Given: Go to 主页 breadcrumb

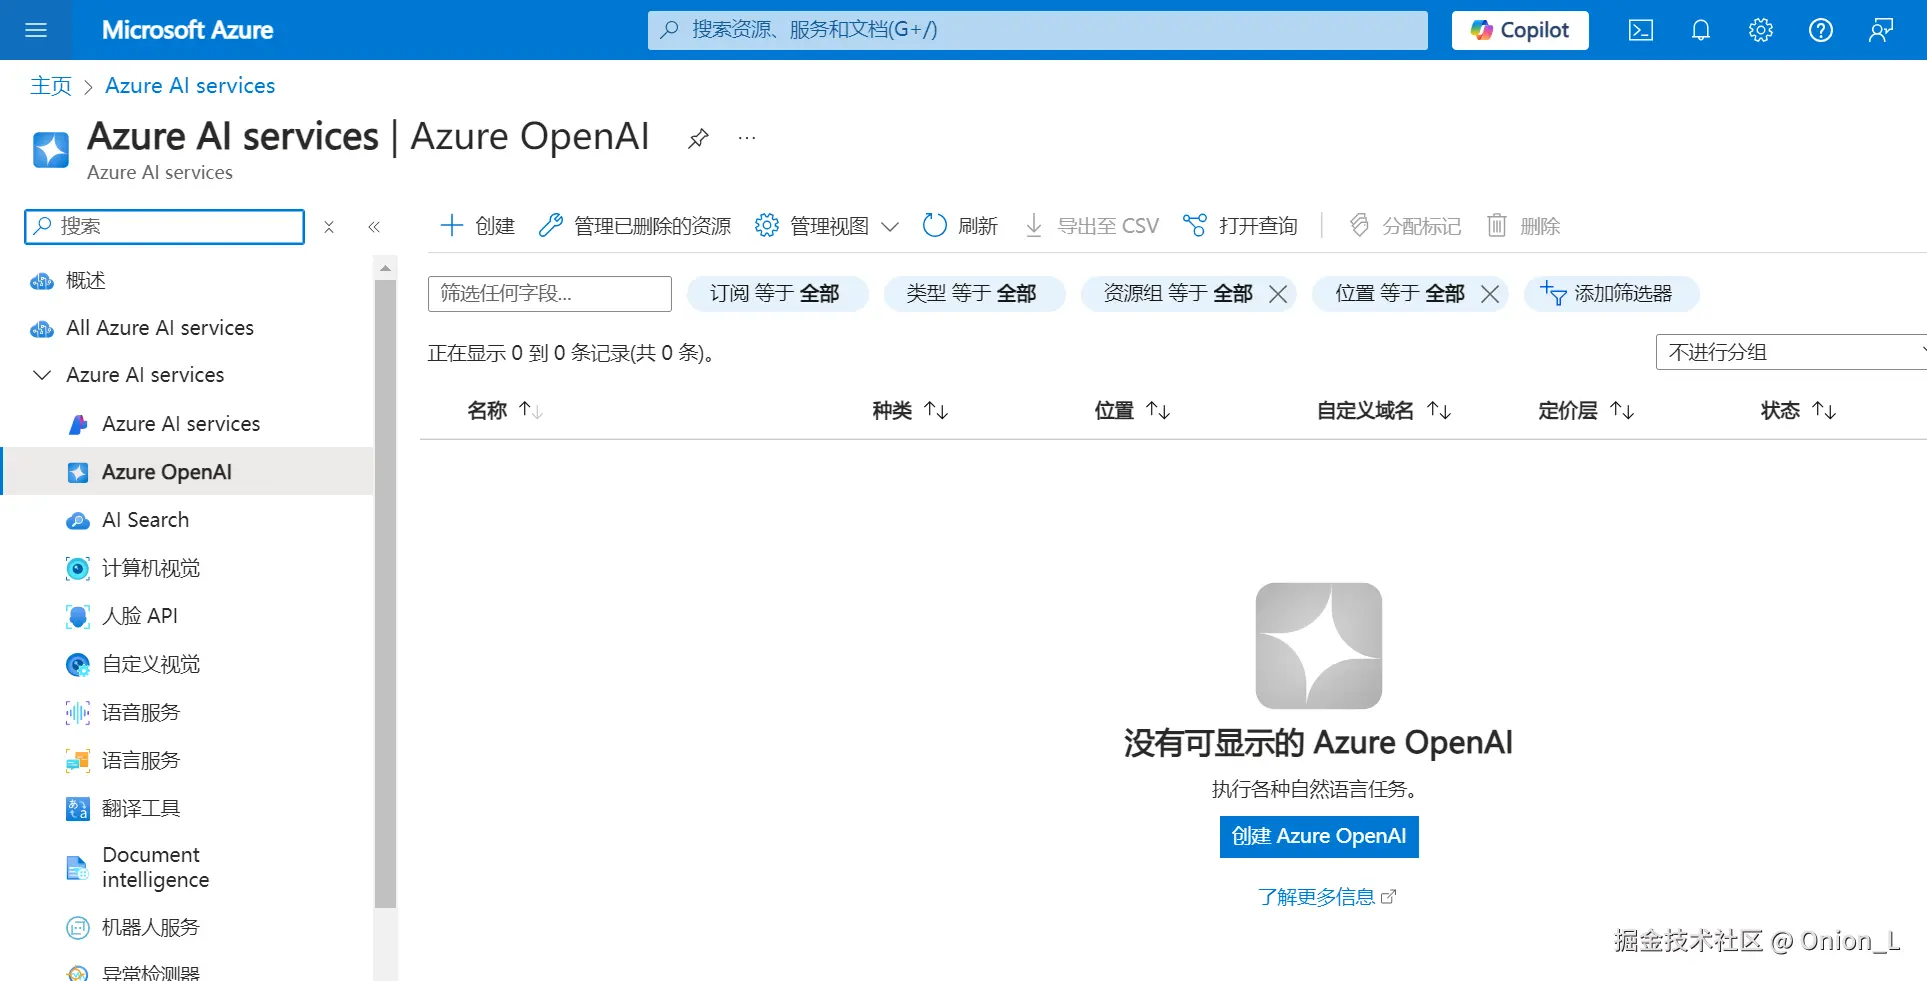Looking at the screenshot, I should (x=51, y=86).
